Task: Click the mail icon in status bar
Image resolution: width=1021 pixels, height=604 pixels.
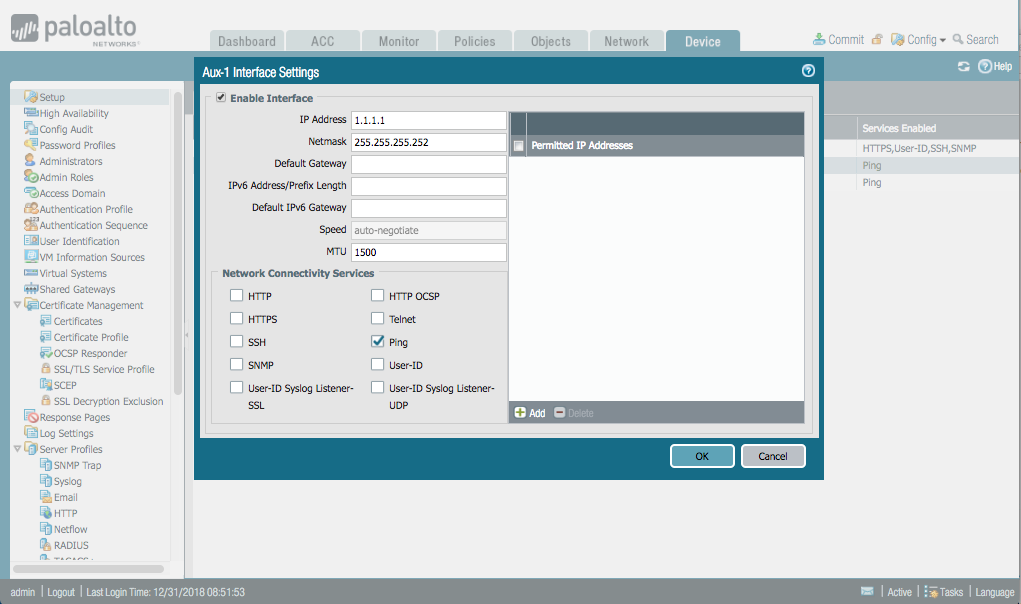Action: tap(867, 591)
